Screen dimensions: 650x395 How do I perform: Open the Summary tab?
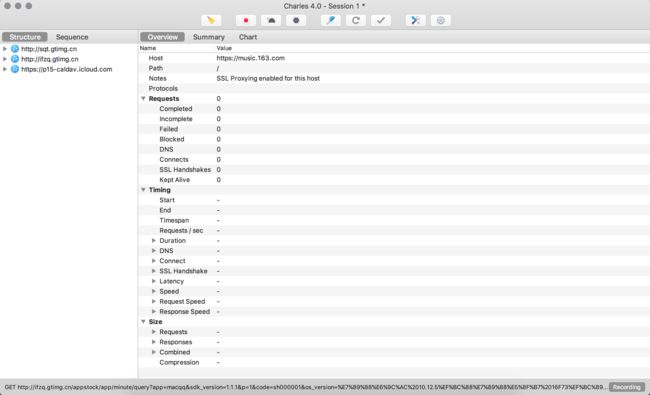click(209, 37)
